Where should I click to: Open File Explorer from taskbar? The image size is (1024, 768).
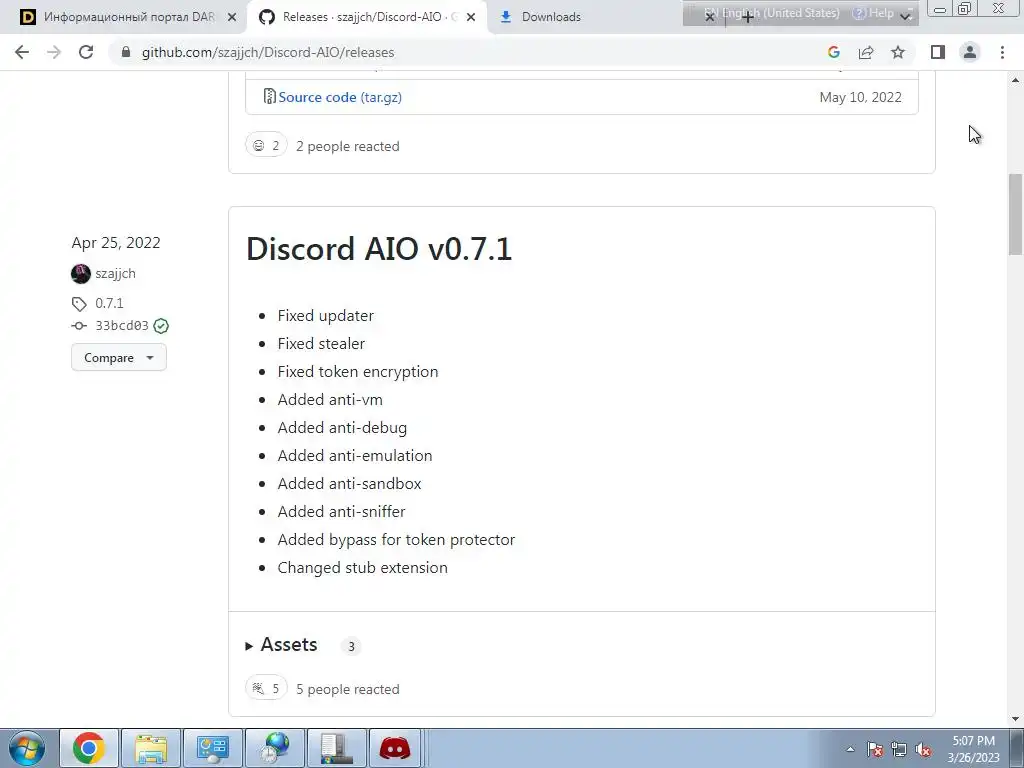point(151,748)
